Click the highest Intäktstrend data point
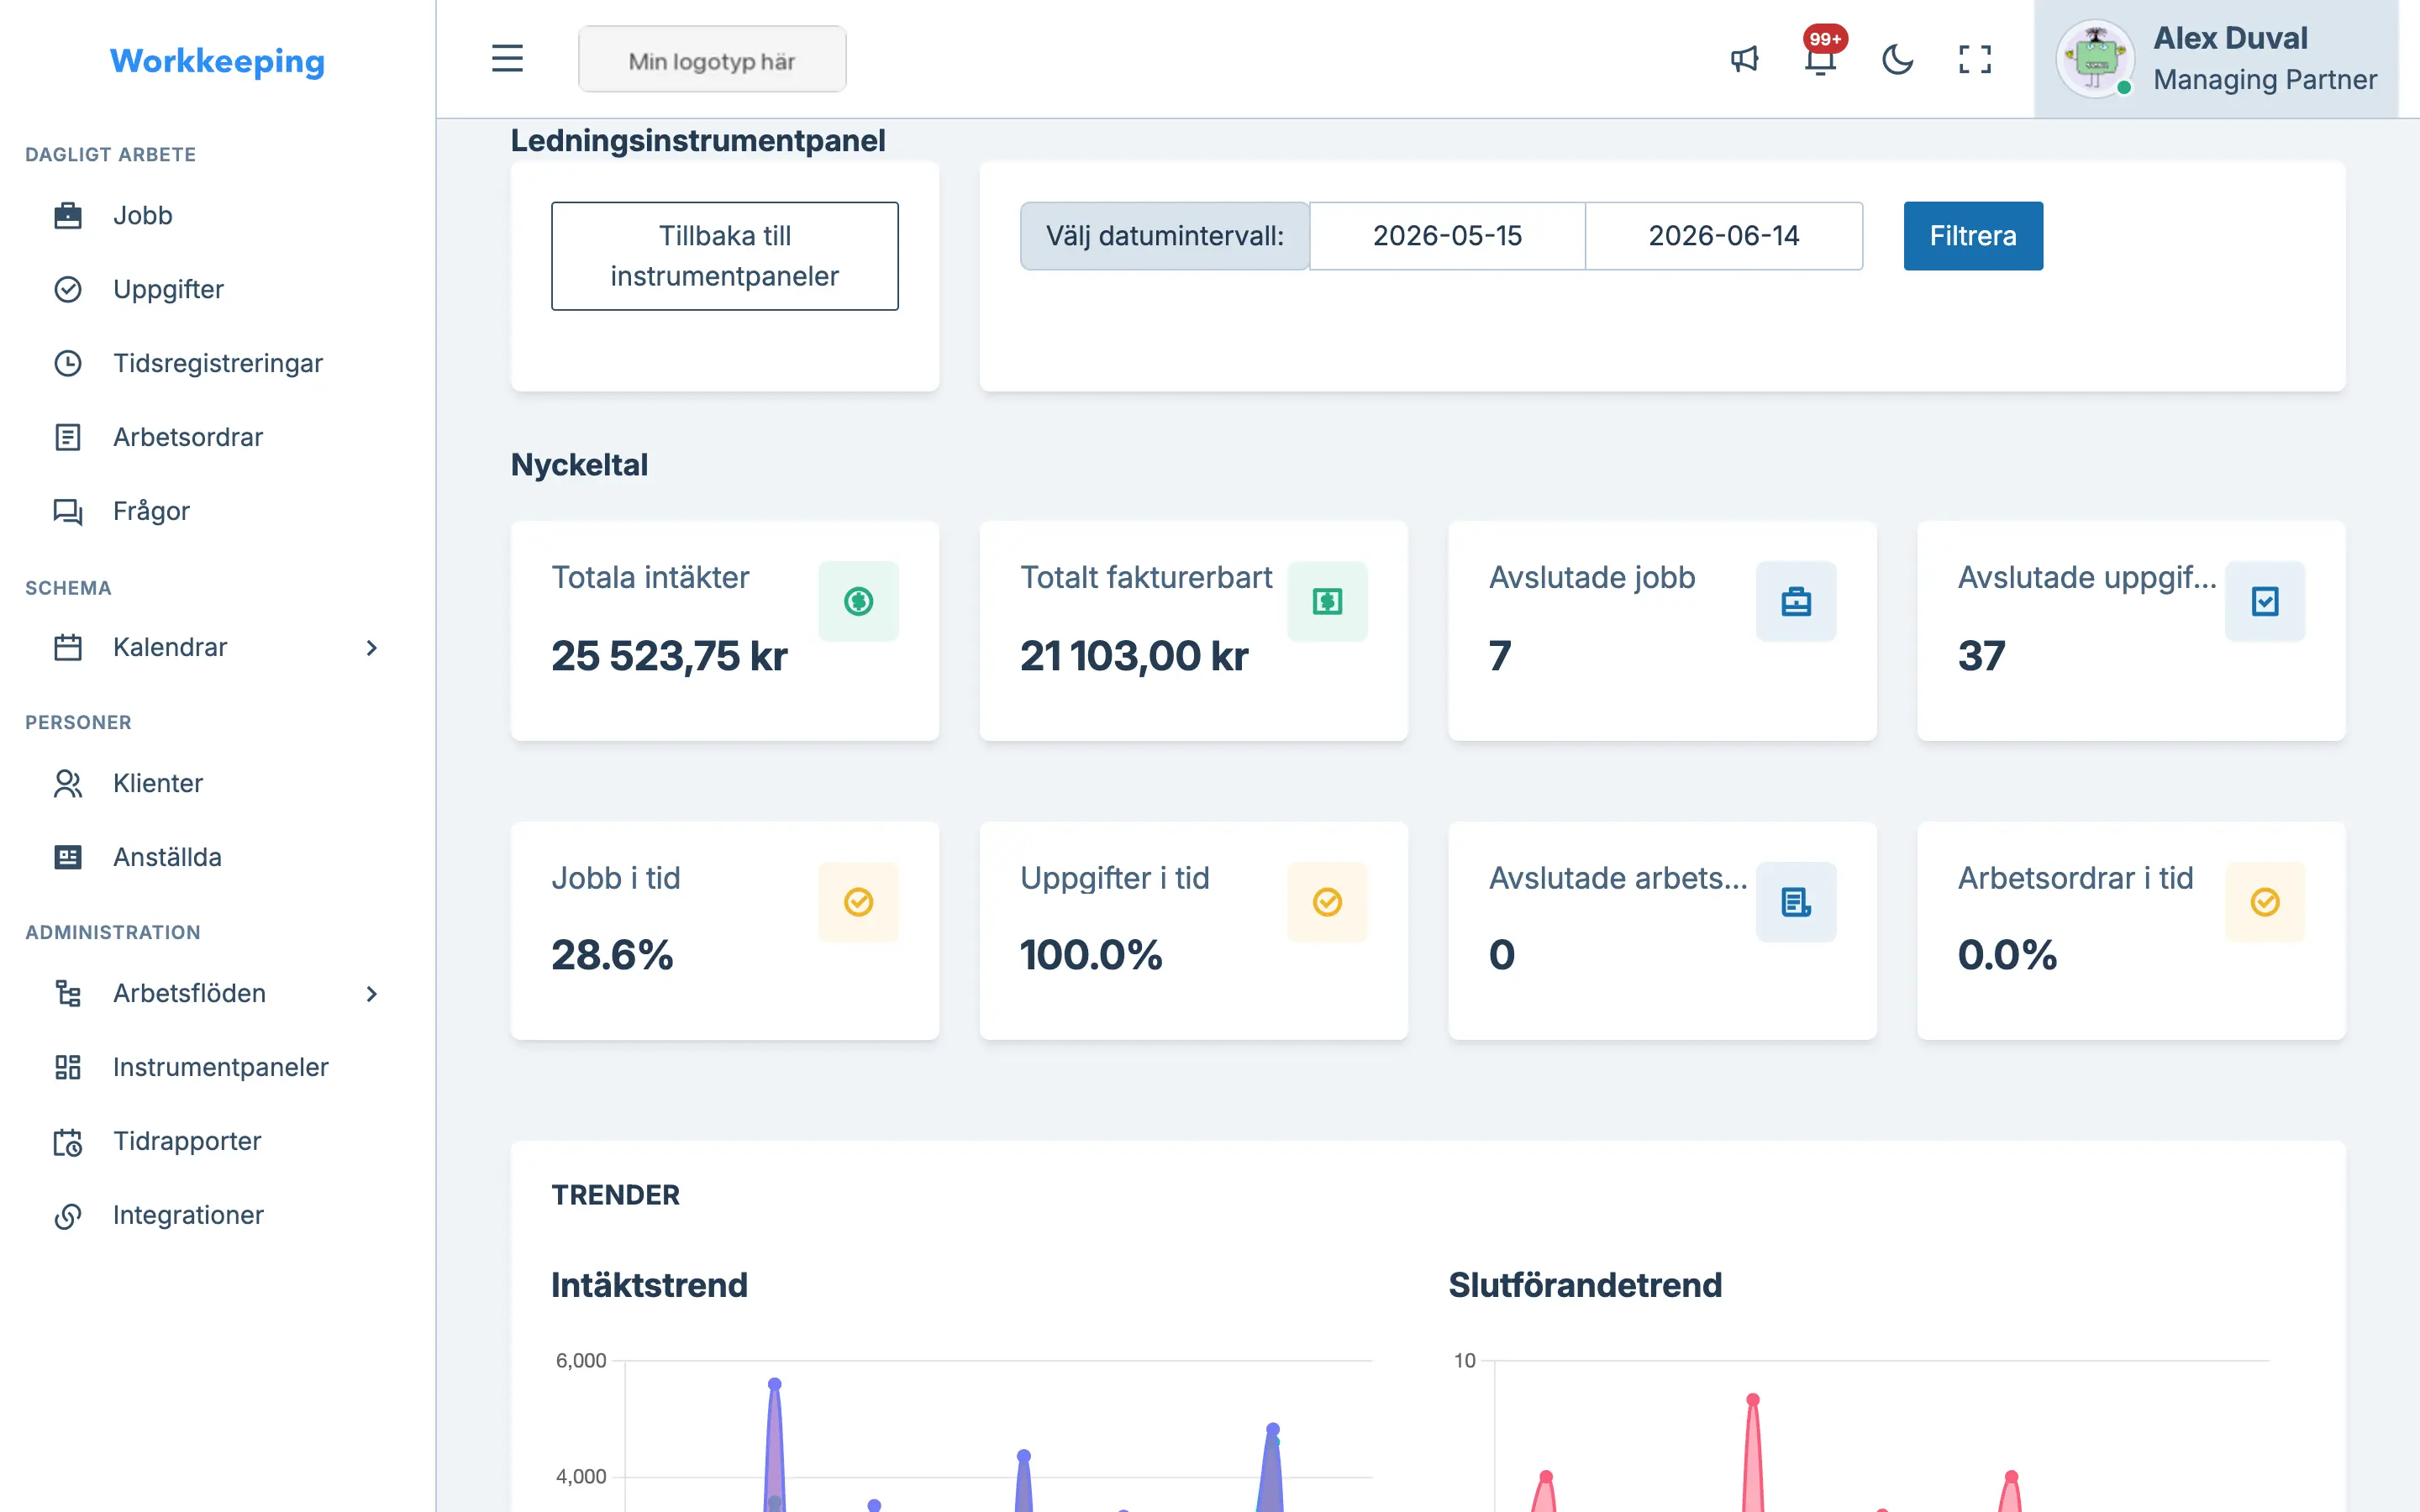 [775, 1384]
